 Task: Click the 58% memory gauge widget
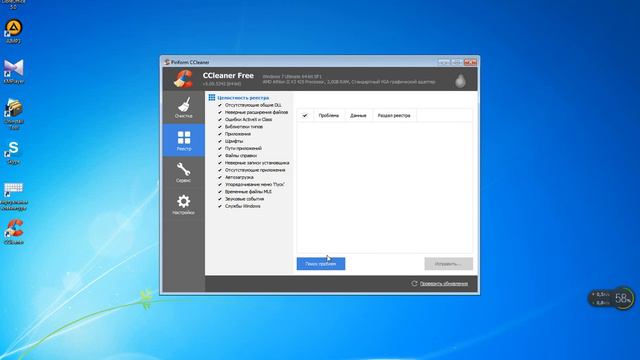pyautogui.click(x=623, y=298)
